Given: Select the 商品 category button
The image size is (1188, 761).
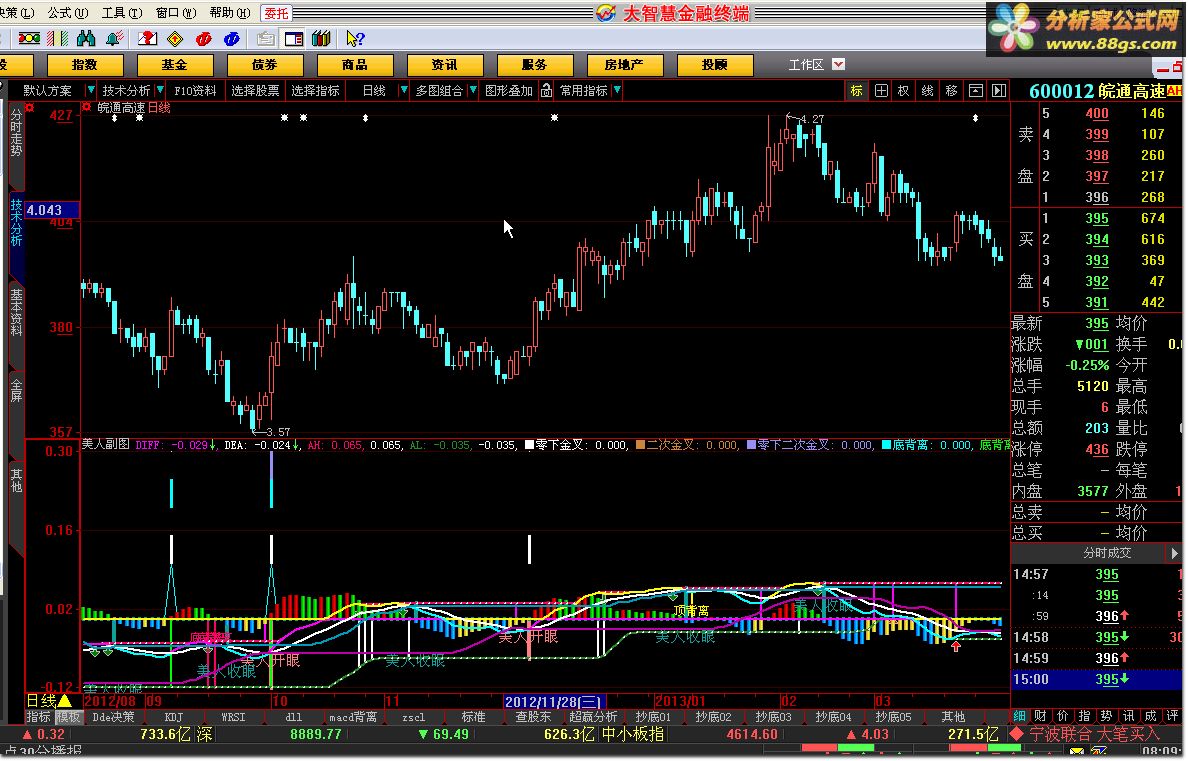Looking at the screenshot, I should (x=355, y=65).
